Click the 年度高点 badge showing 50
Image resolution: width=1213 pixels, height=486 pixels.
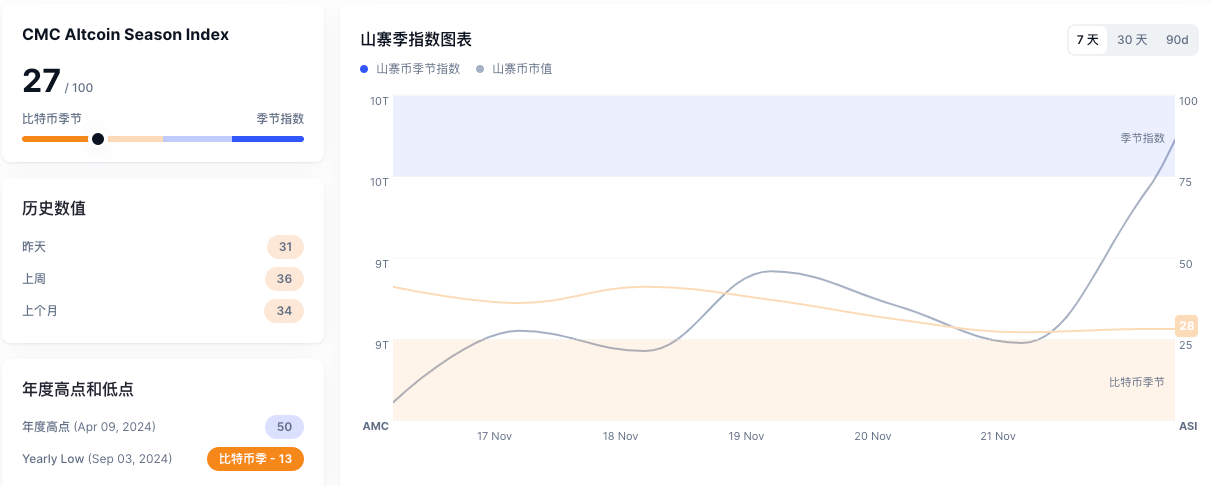284,427
